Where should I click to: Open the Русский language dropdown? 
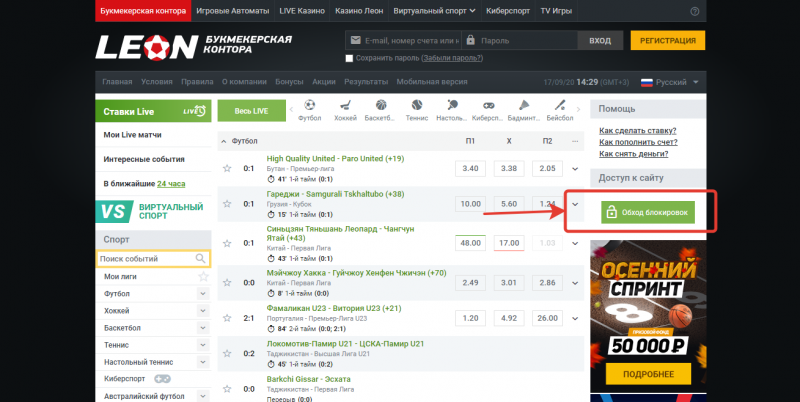[x=669, y=82]
